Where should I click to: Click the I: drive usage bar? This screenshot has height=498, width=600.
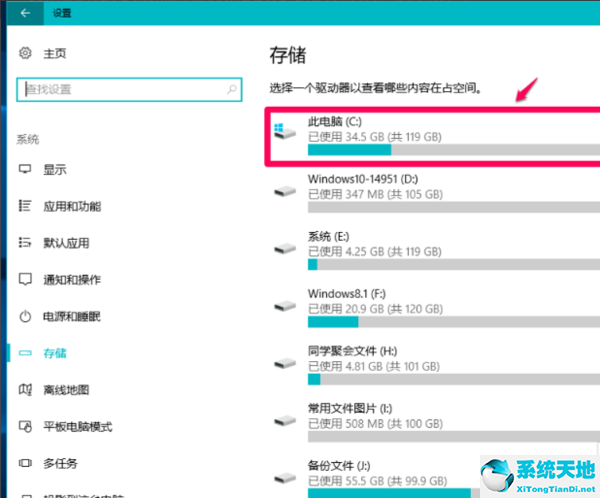point(454,437)
